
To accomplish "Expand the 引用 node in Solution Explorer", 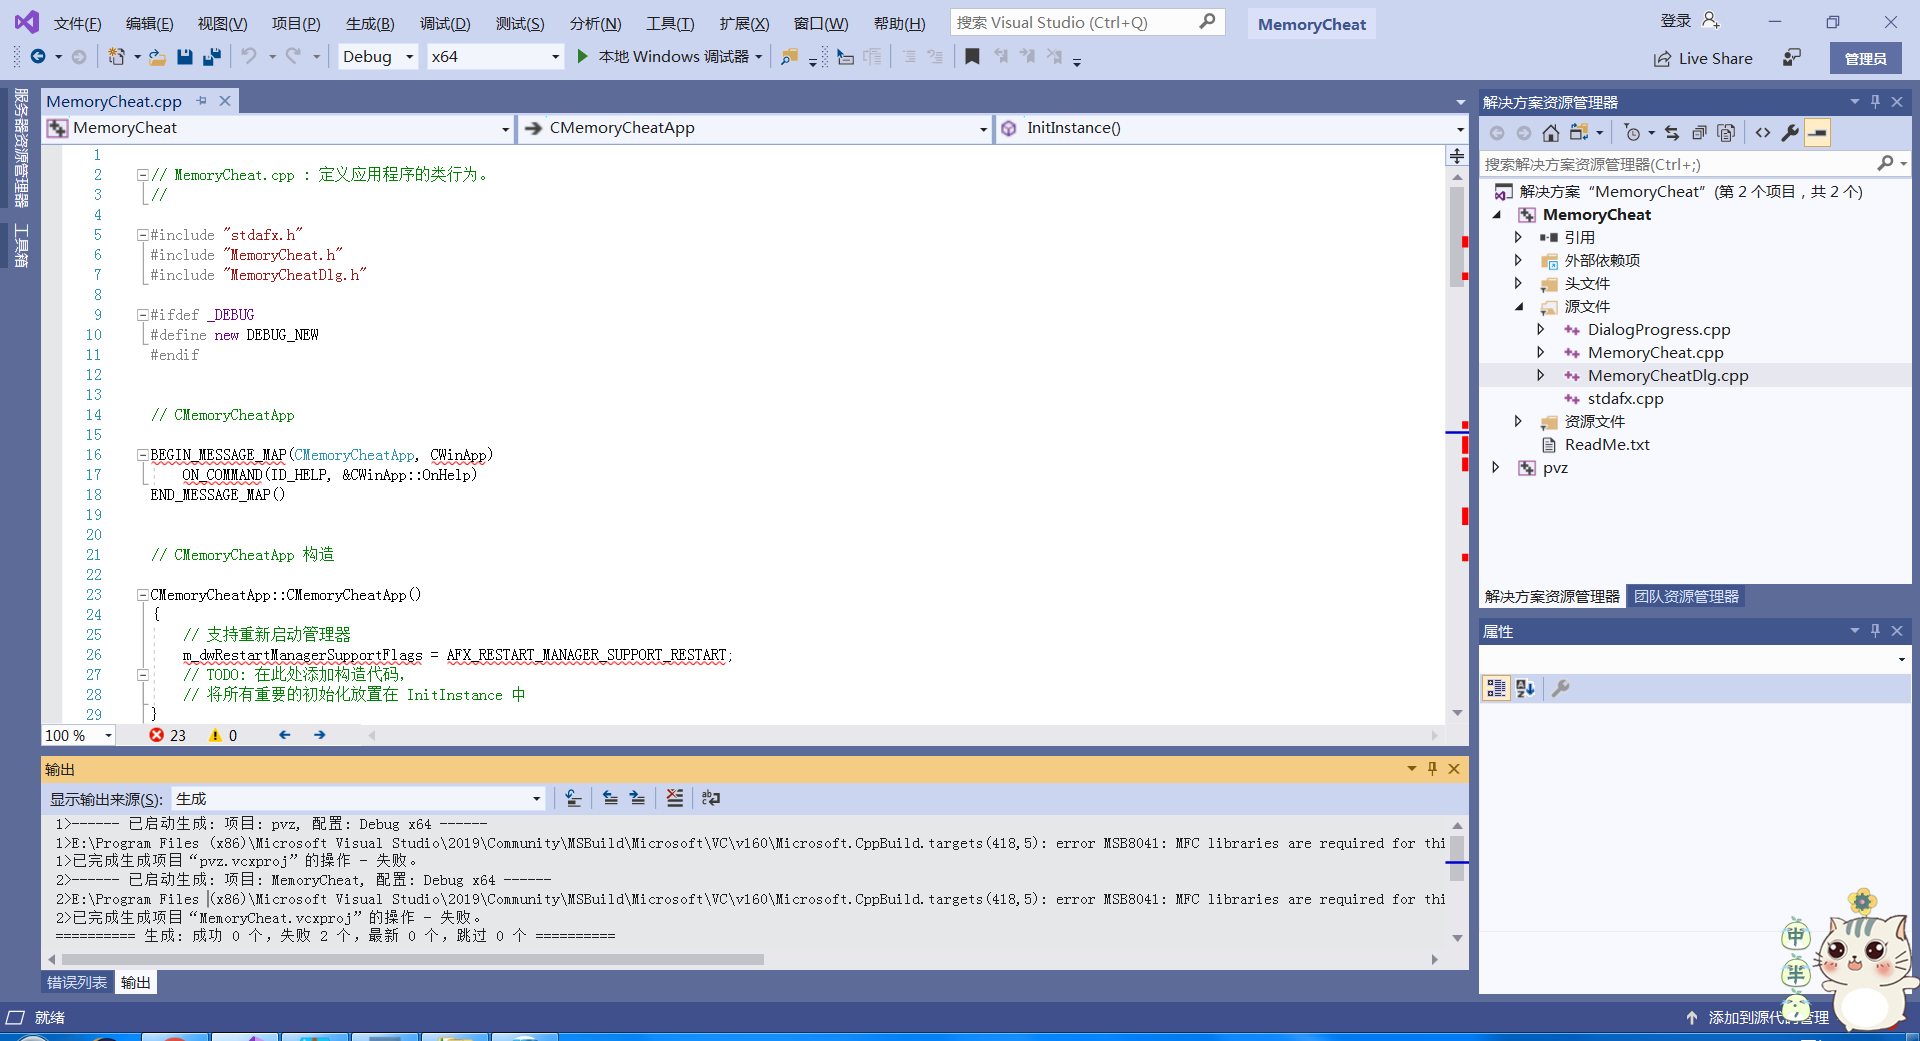I will click(x=1518, y=237).
